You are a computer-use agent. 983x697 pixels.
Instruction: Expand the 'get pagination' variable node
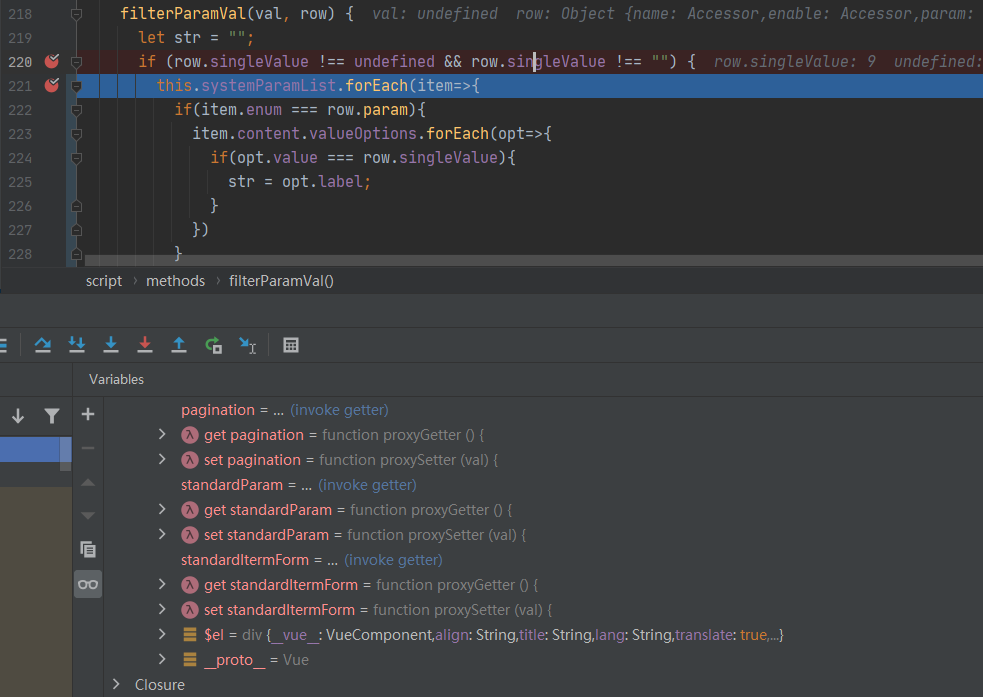(163, 435)
